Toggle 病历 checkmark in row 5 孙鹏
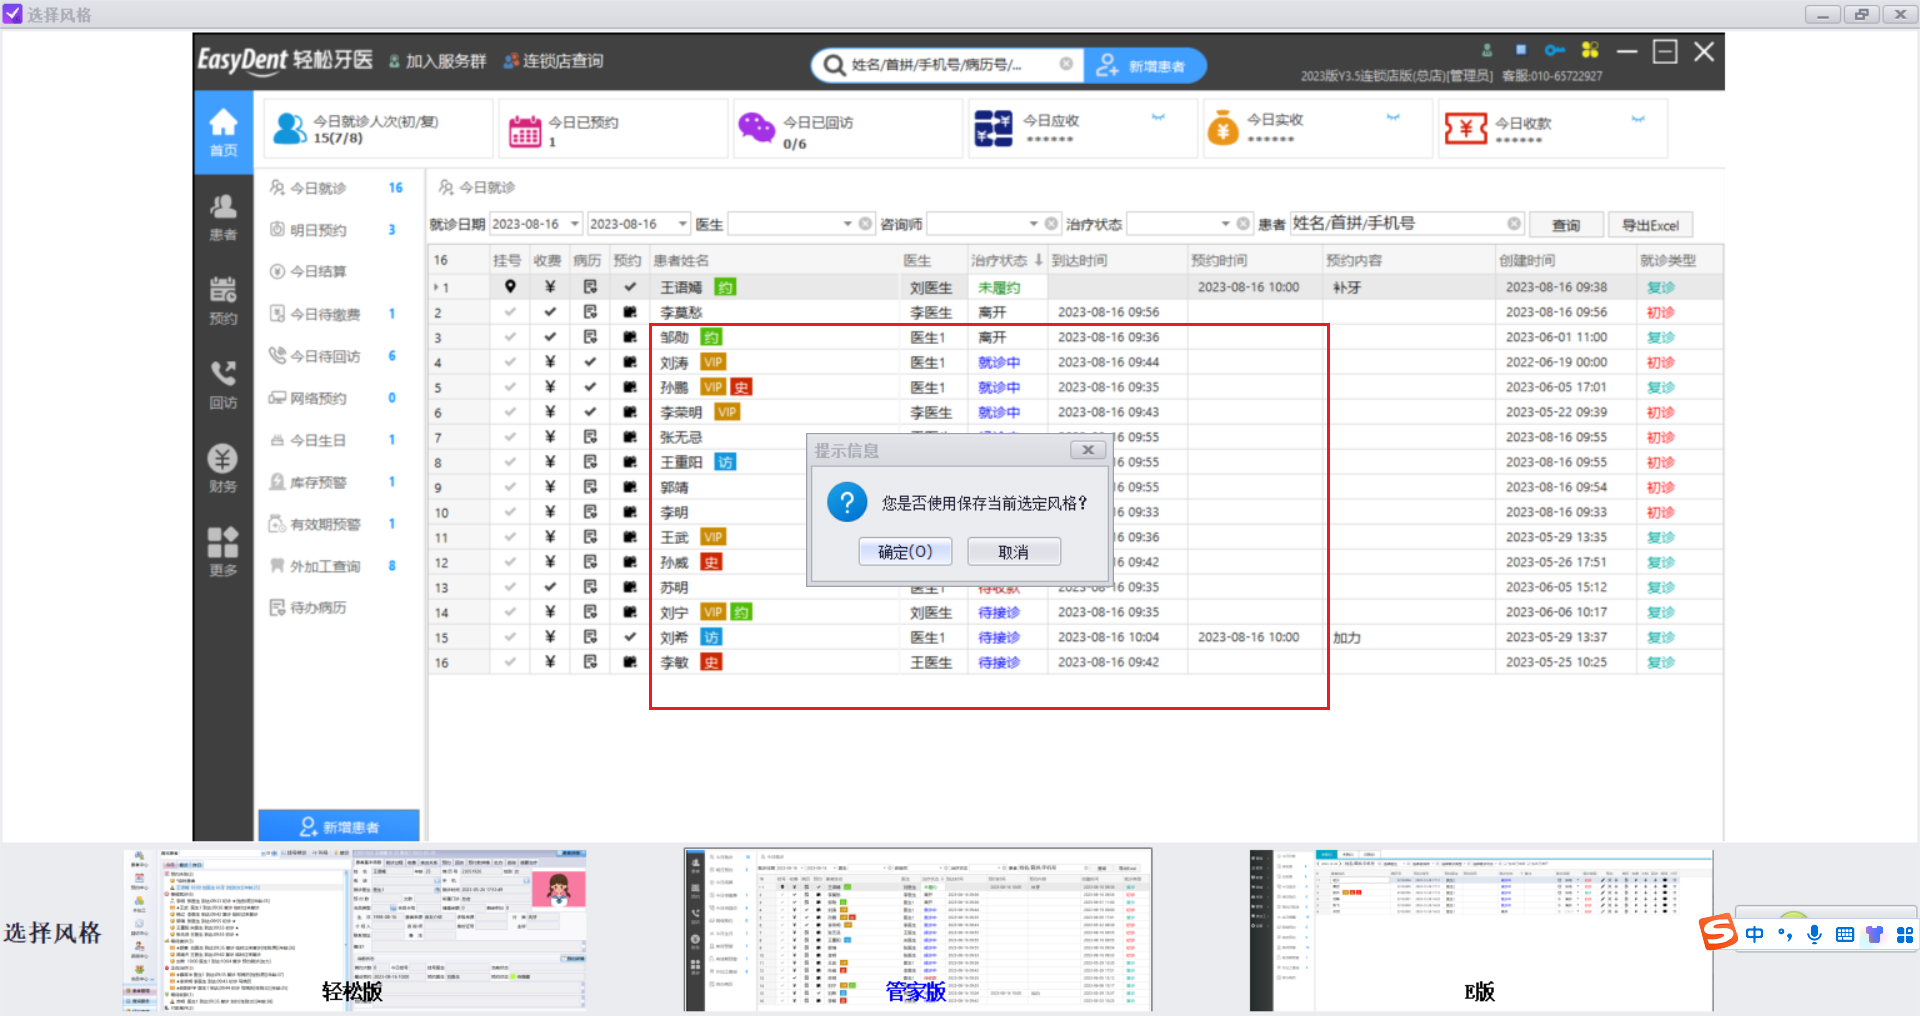 point(590,387)
